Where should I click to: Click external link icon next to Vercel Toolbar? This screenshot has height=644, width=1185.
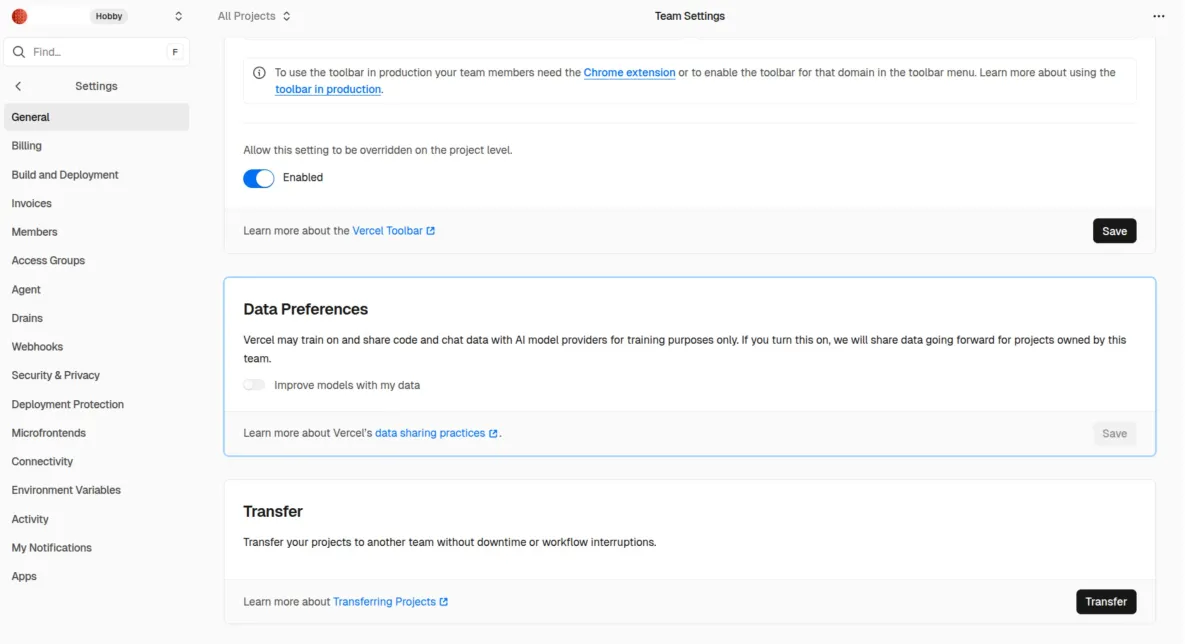tap(431, 231)
